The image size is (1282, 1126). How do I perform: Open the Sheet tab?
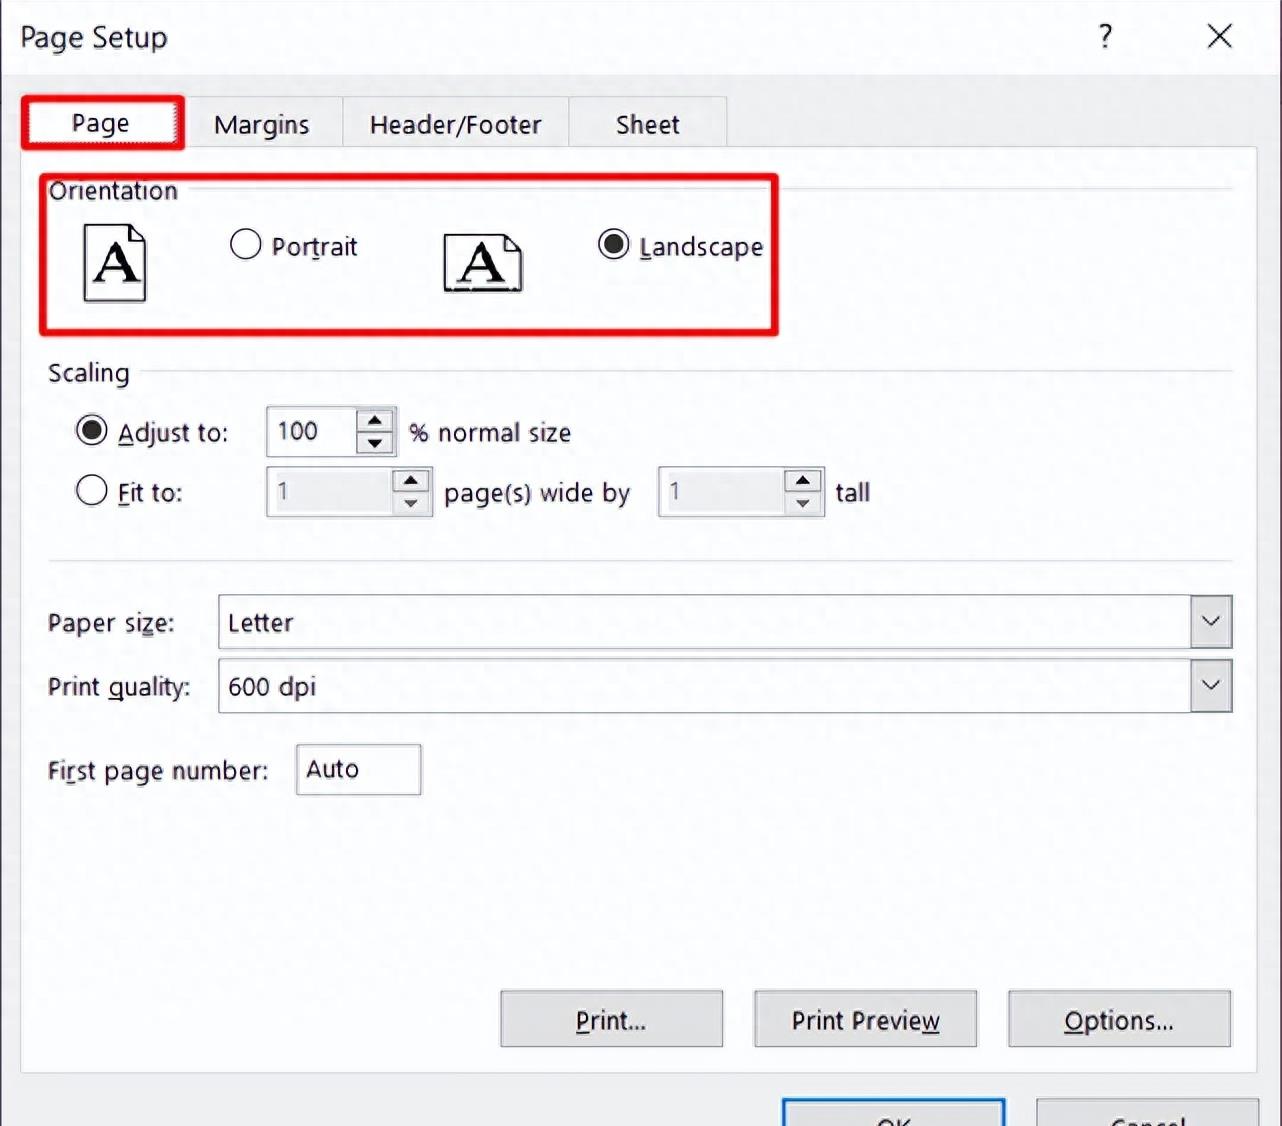(648, 124)
